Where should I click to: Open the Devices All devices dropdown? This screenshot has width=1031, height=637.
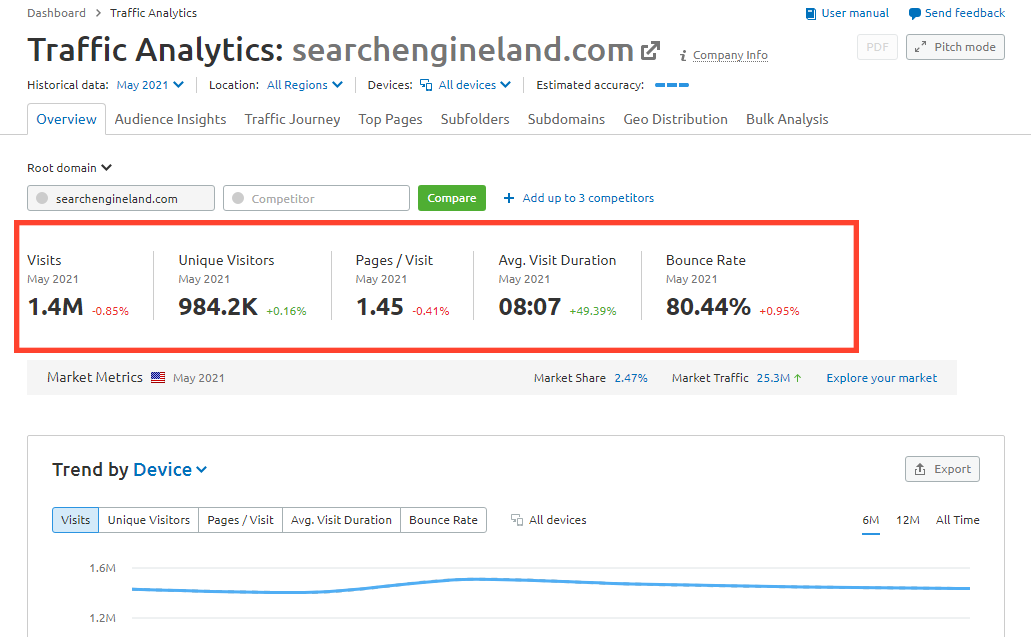tap(466, 85)
